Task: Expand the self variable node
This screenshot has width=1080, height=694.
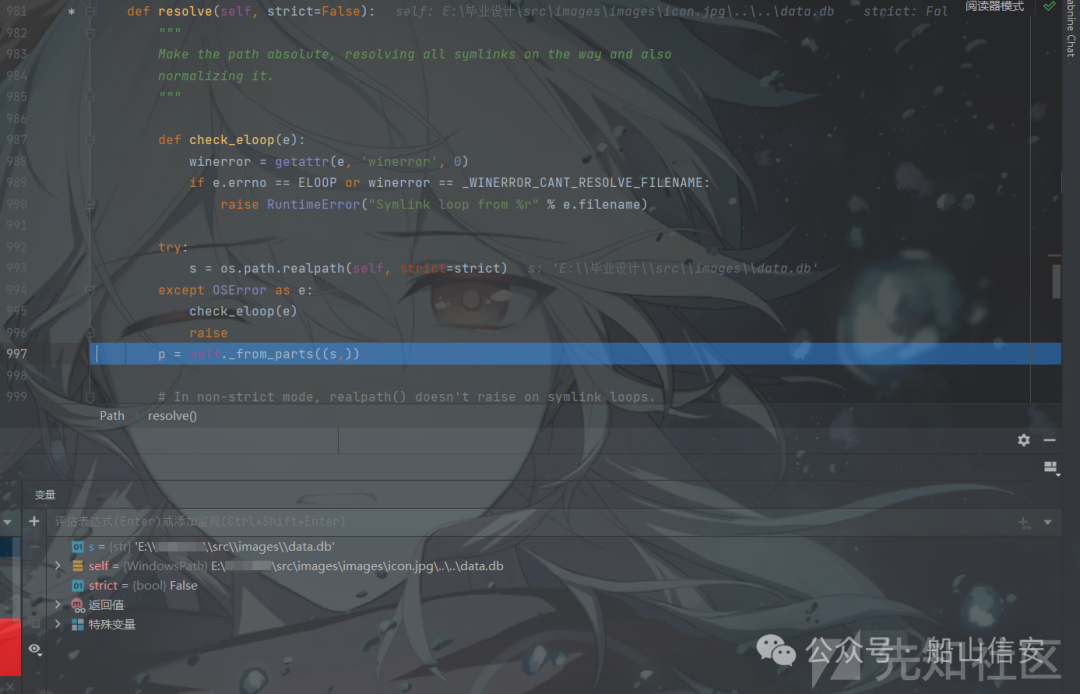Action: pyautogui.click(x=58, y=566)
